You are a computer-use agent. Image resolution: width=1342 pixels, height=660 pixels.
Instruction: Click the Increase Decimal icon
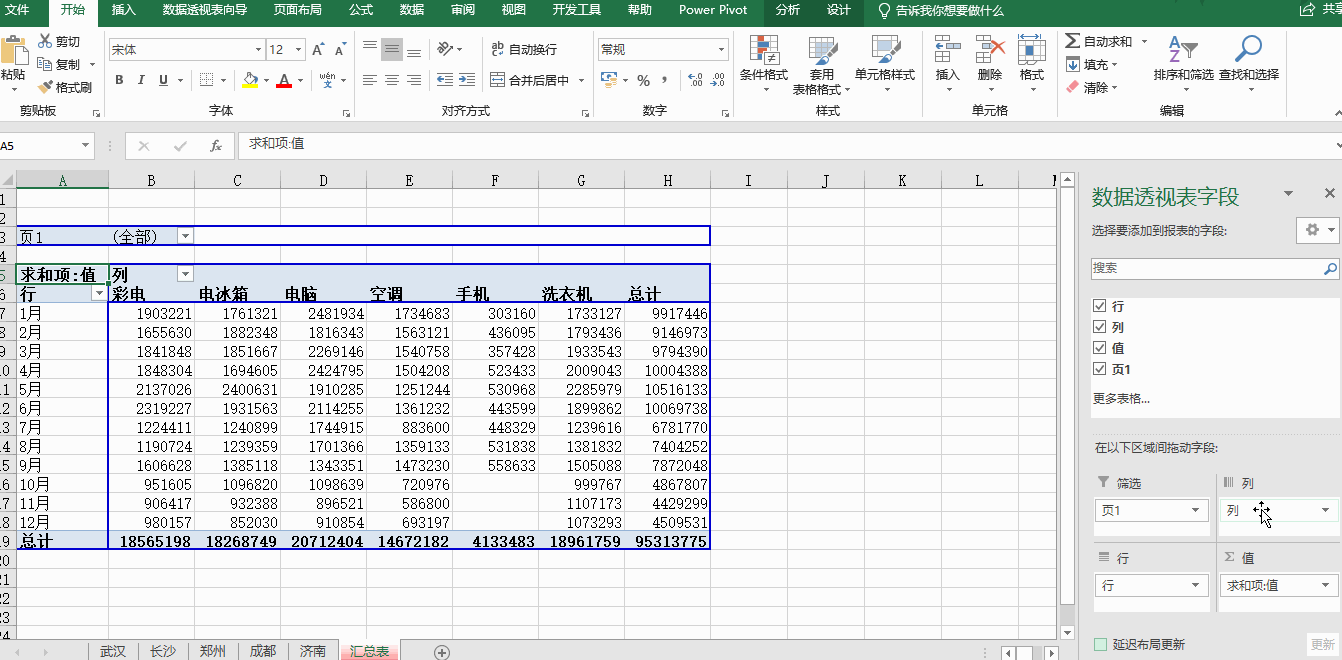click(x=696, y=80)
